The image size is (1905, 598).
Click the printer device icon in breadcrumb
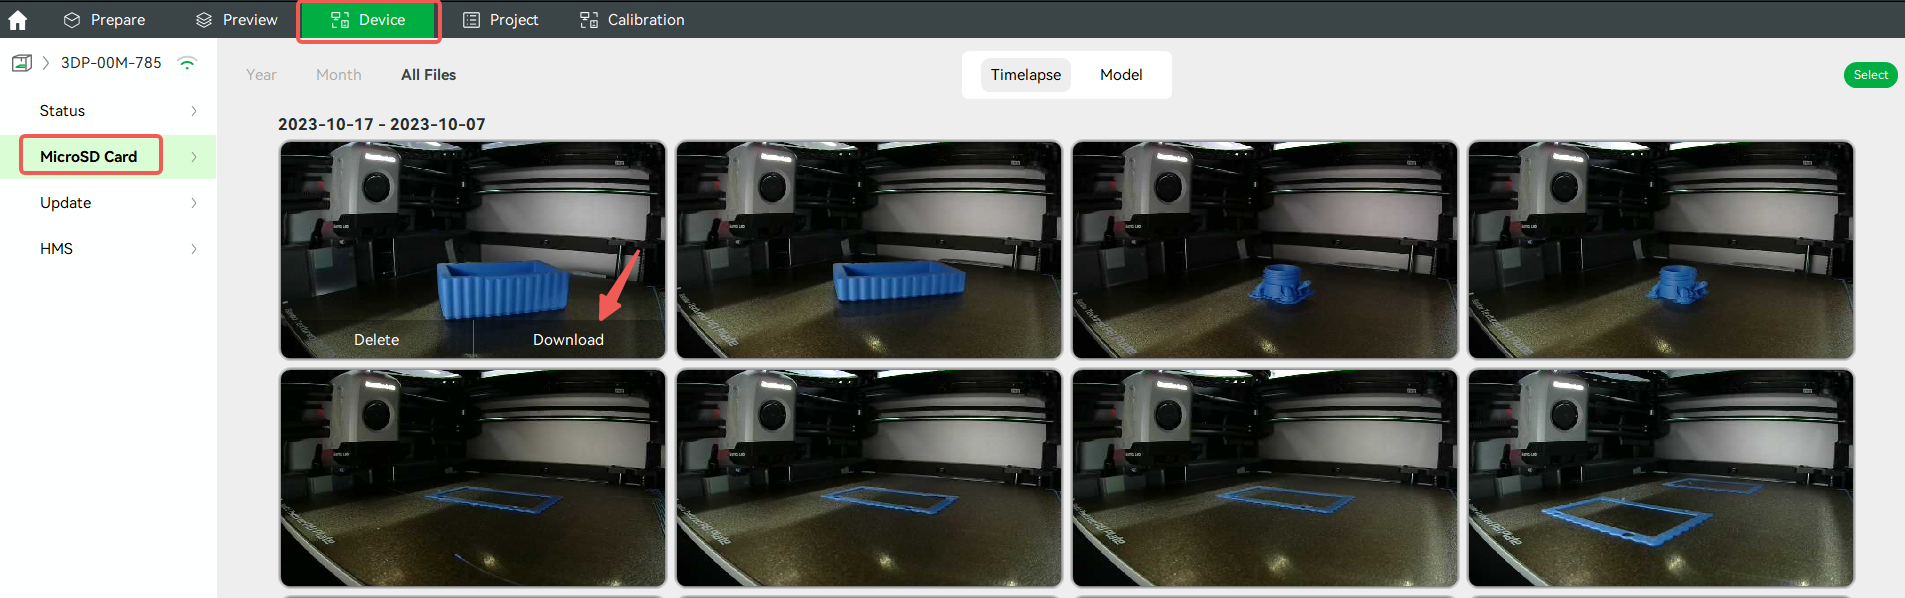coord(22,63)
